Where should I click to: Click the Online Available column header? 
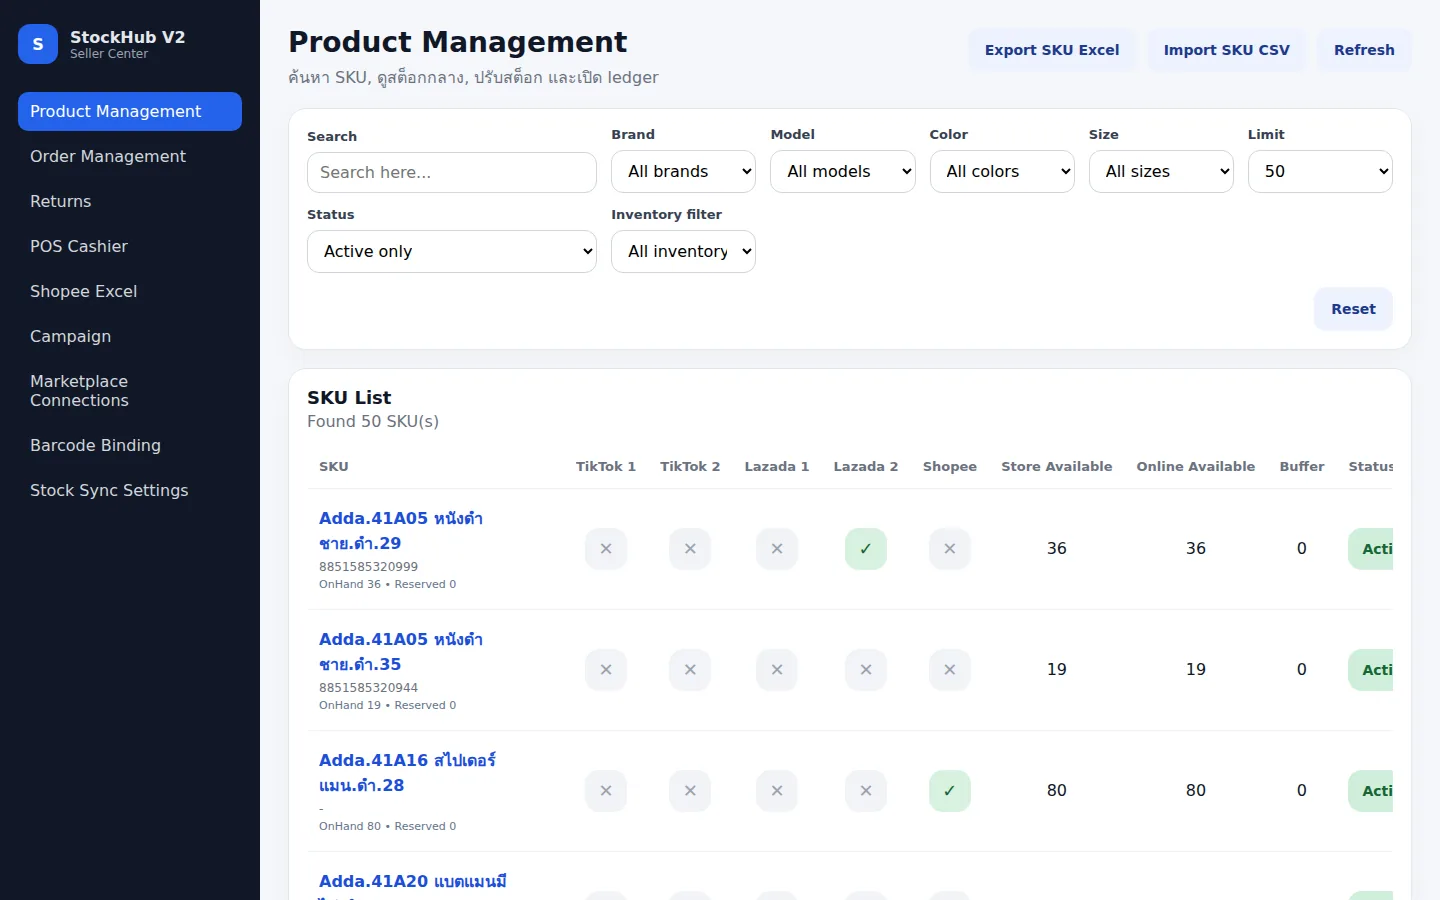pos(1196,467)
